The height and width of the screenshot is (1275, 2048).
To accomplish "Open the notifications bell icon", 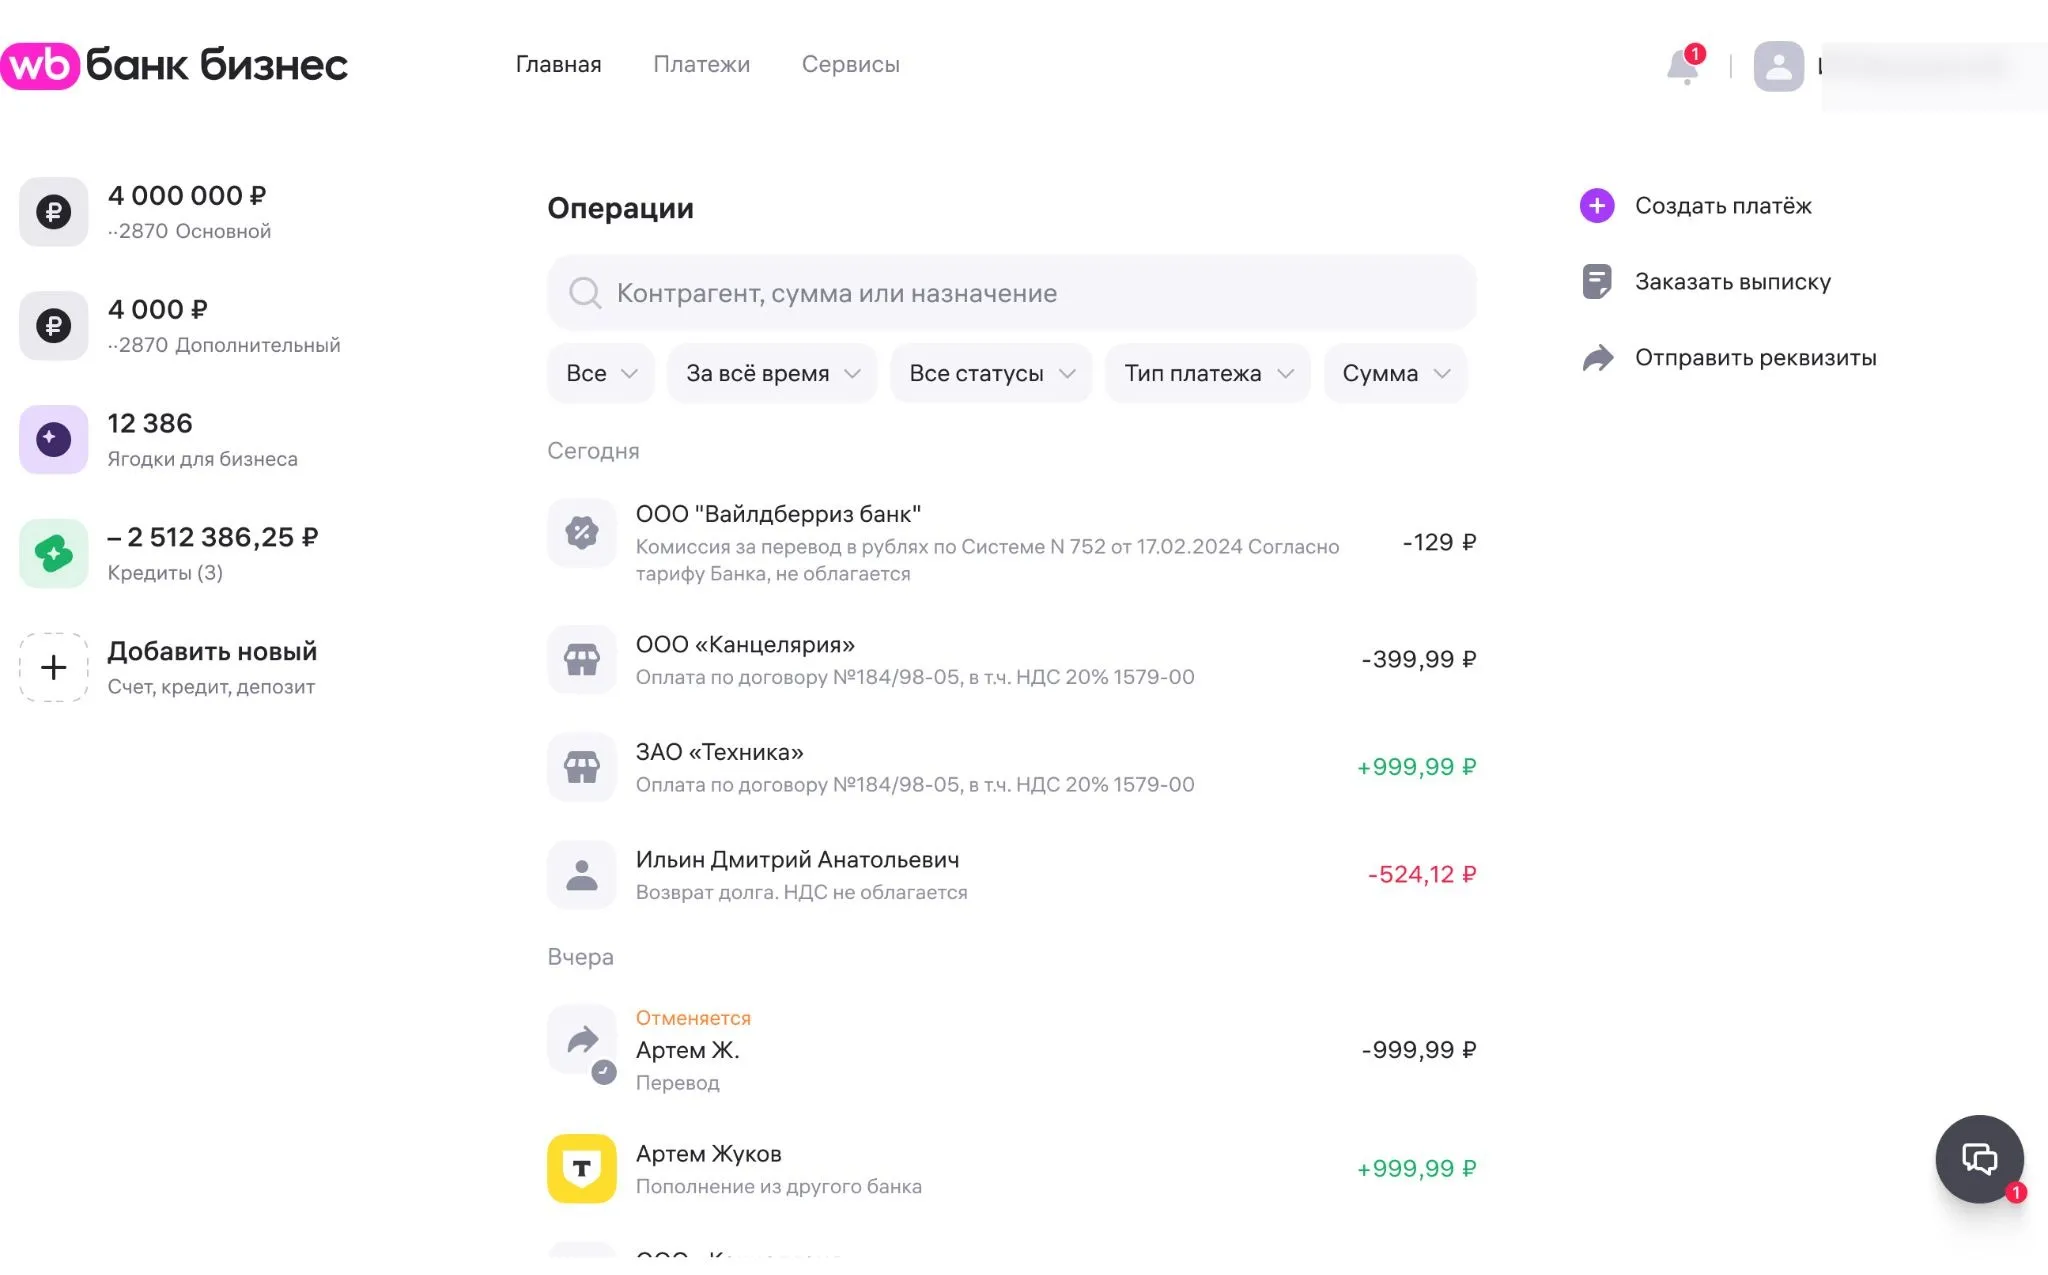I will (x=1684, y=66).
